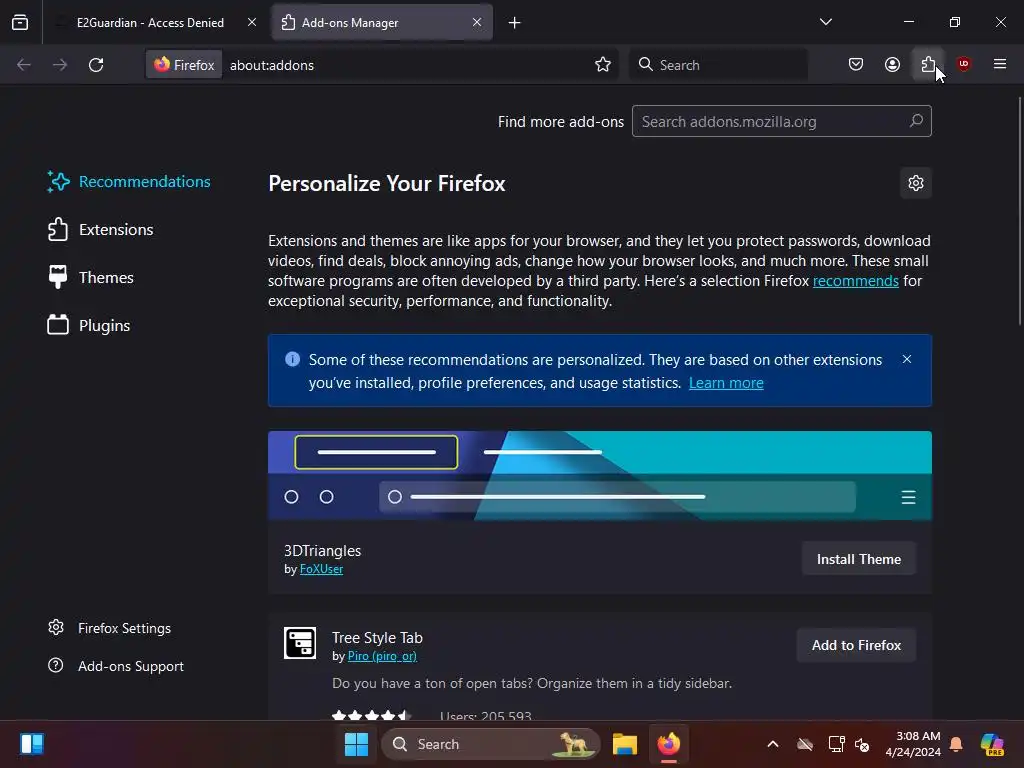Click the magnifier in add-ons search field
Viewport: 1024px width, 768px height.
[916, 121]
